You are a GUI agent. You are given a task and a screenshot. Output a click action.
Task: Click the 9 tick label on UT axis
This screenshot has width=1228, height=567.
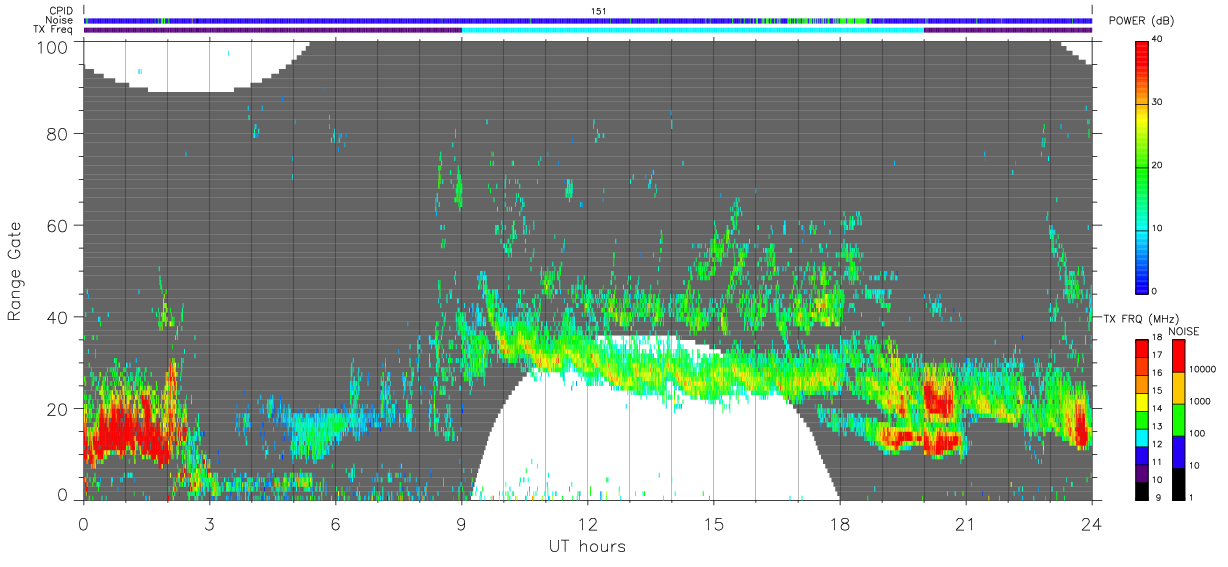pos(462,524)
